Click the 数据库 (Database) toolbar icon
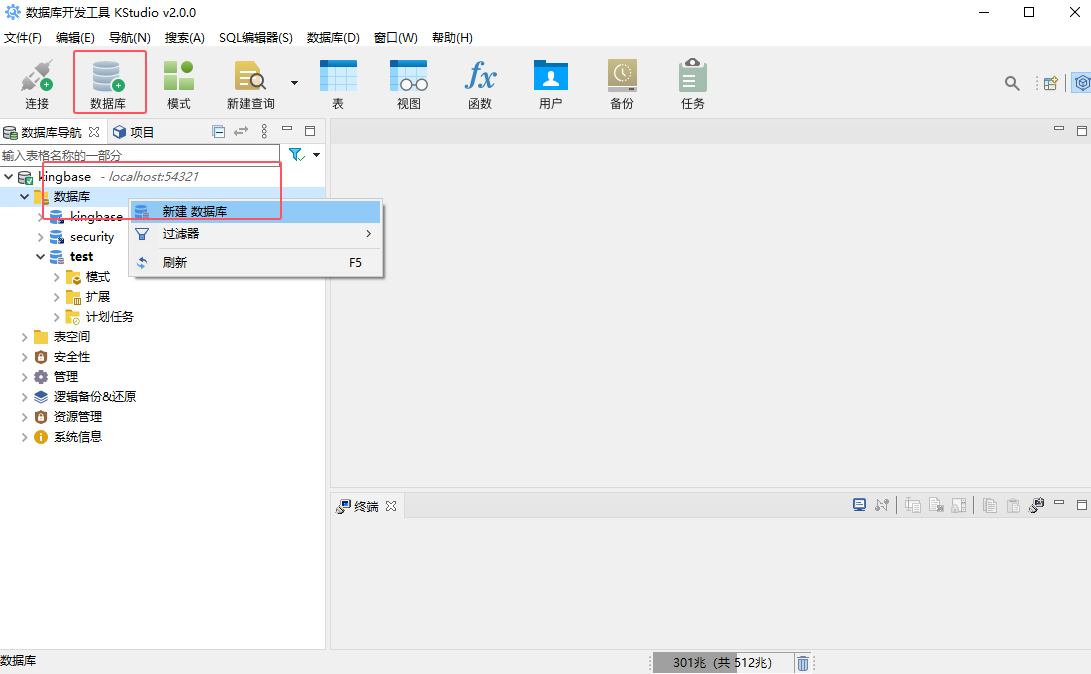The image size is (1091, 674). (108, 82)
